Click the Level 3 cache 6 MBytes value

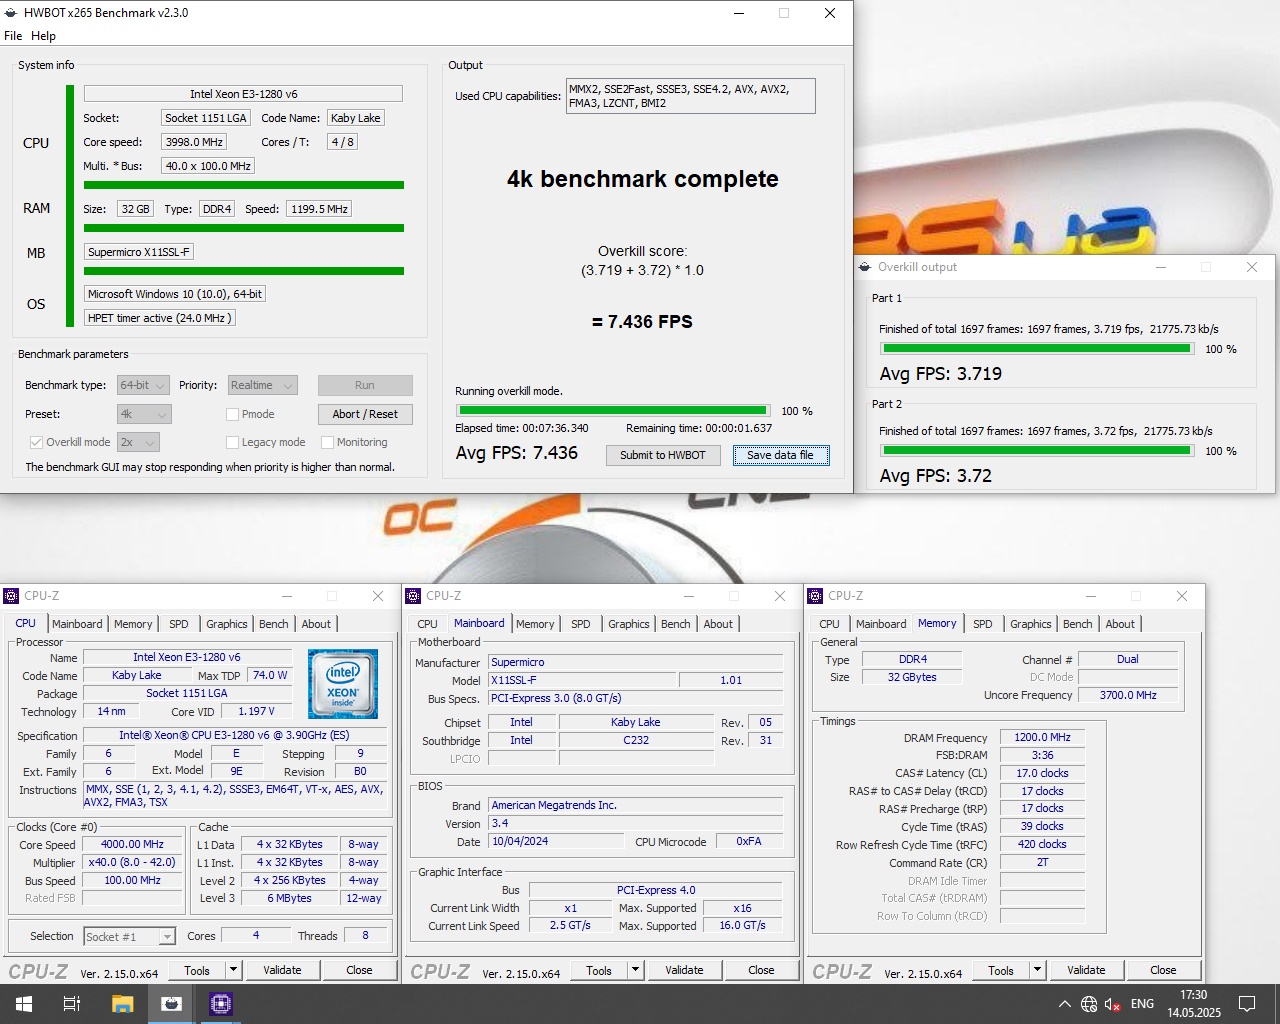(x=289, y=898)
